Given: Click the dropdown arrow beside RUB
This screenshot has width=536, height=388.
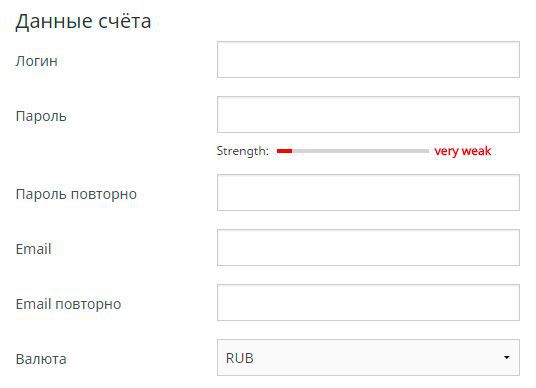Looking at the screenshot, I should coord(507,358).
